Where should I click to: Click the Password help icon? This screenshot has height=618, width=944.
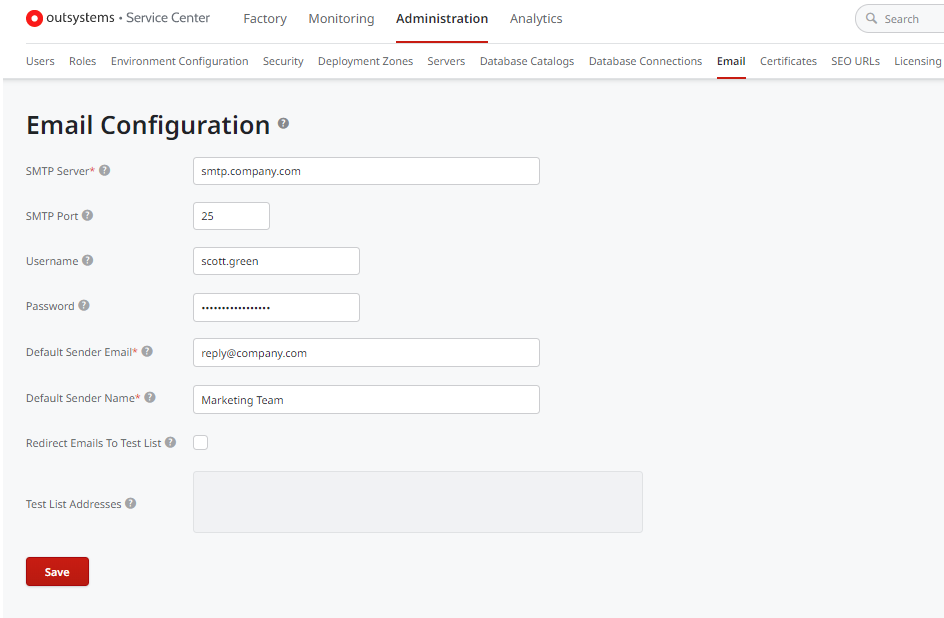84,305
